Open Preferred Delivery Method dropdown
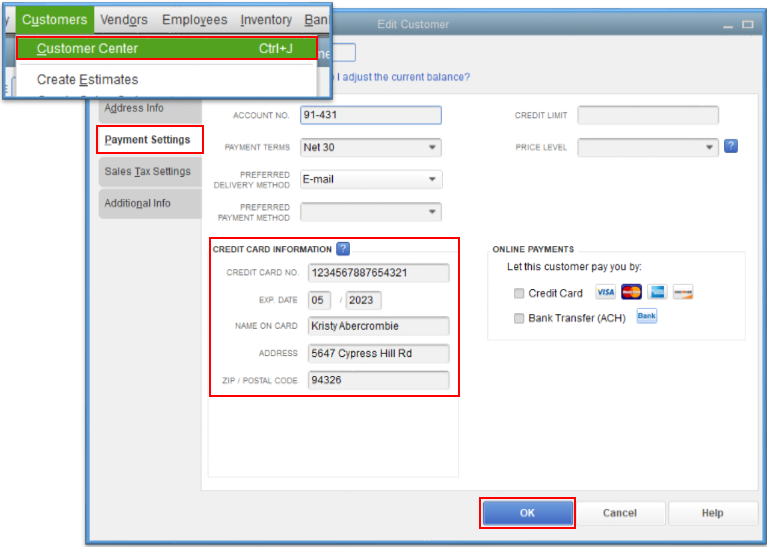Image resolution: width=767 pixels, height=547 pixels. (371, 180)
